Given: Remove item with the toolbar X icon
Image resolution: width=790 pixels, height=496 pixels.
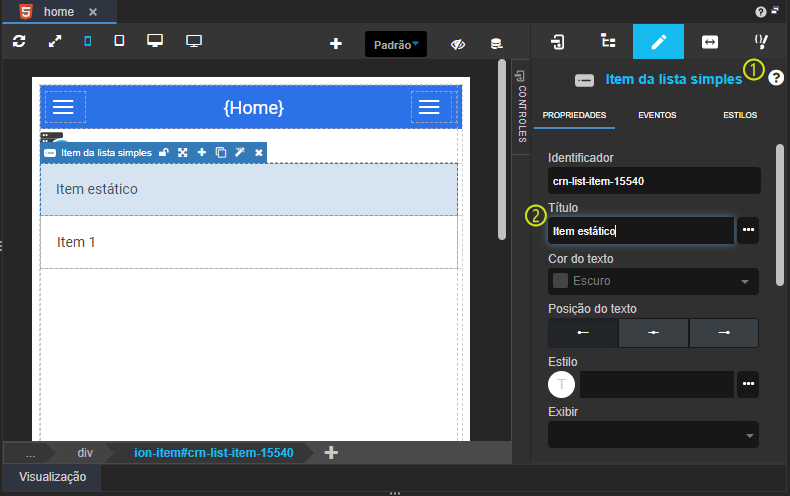Looking at the screenshot, I should point(258,153).
